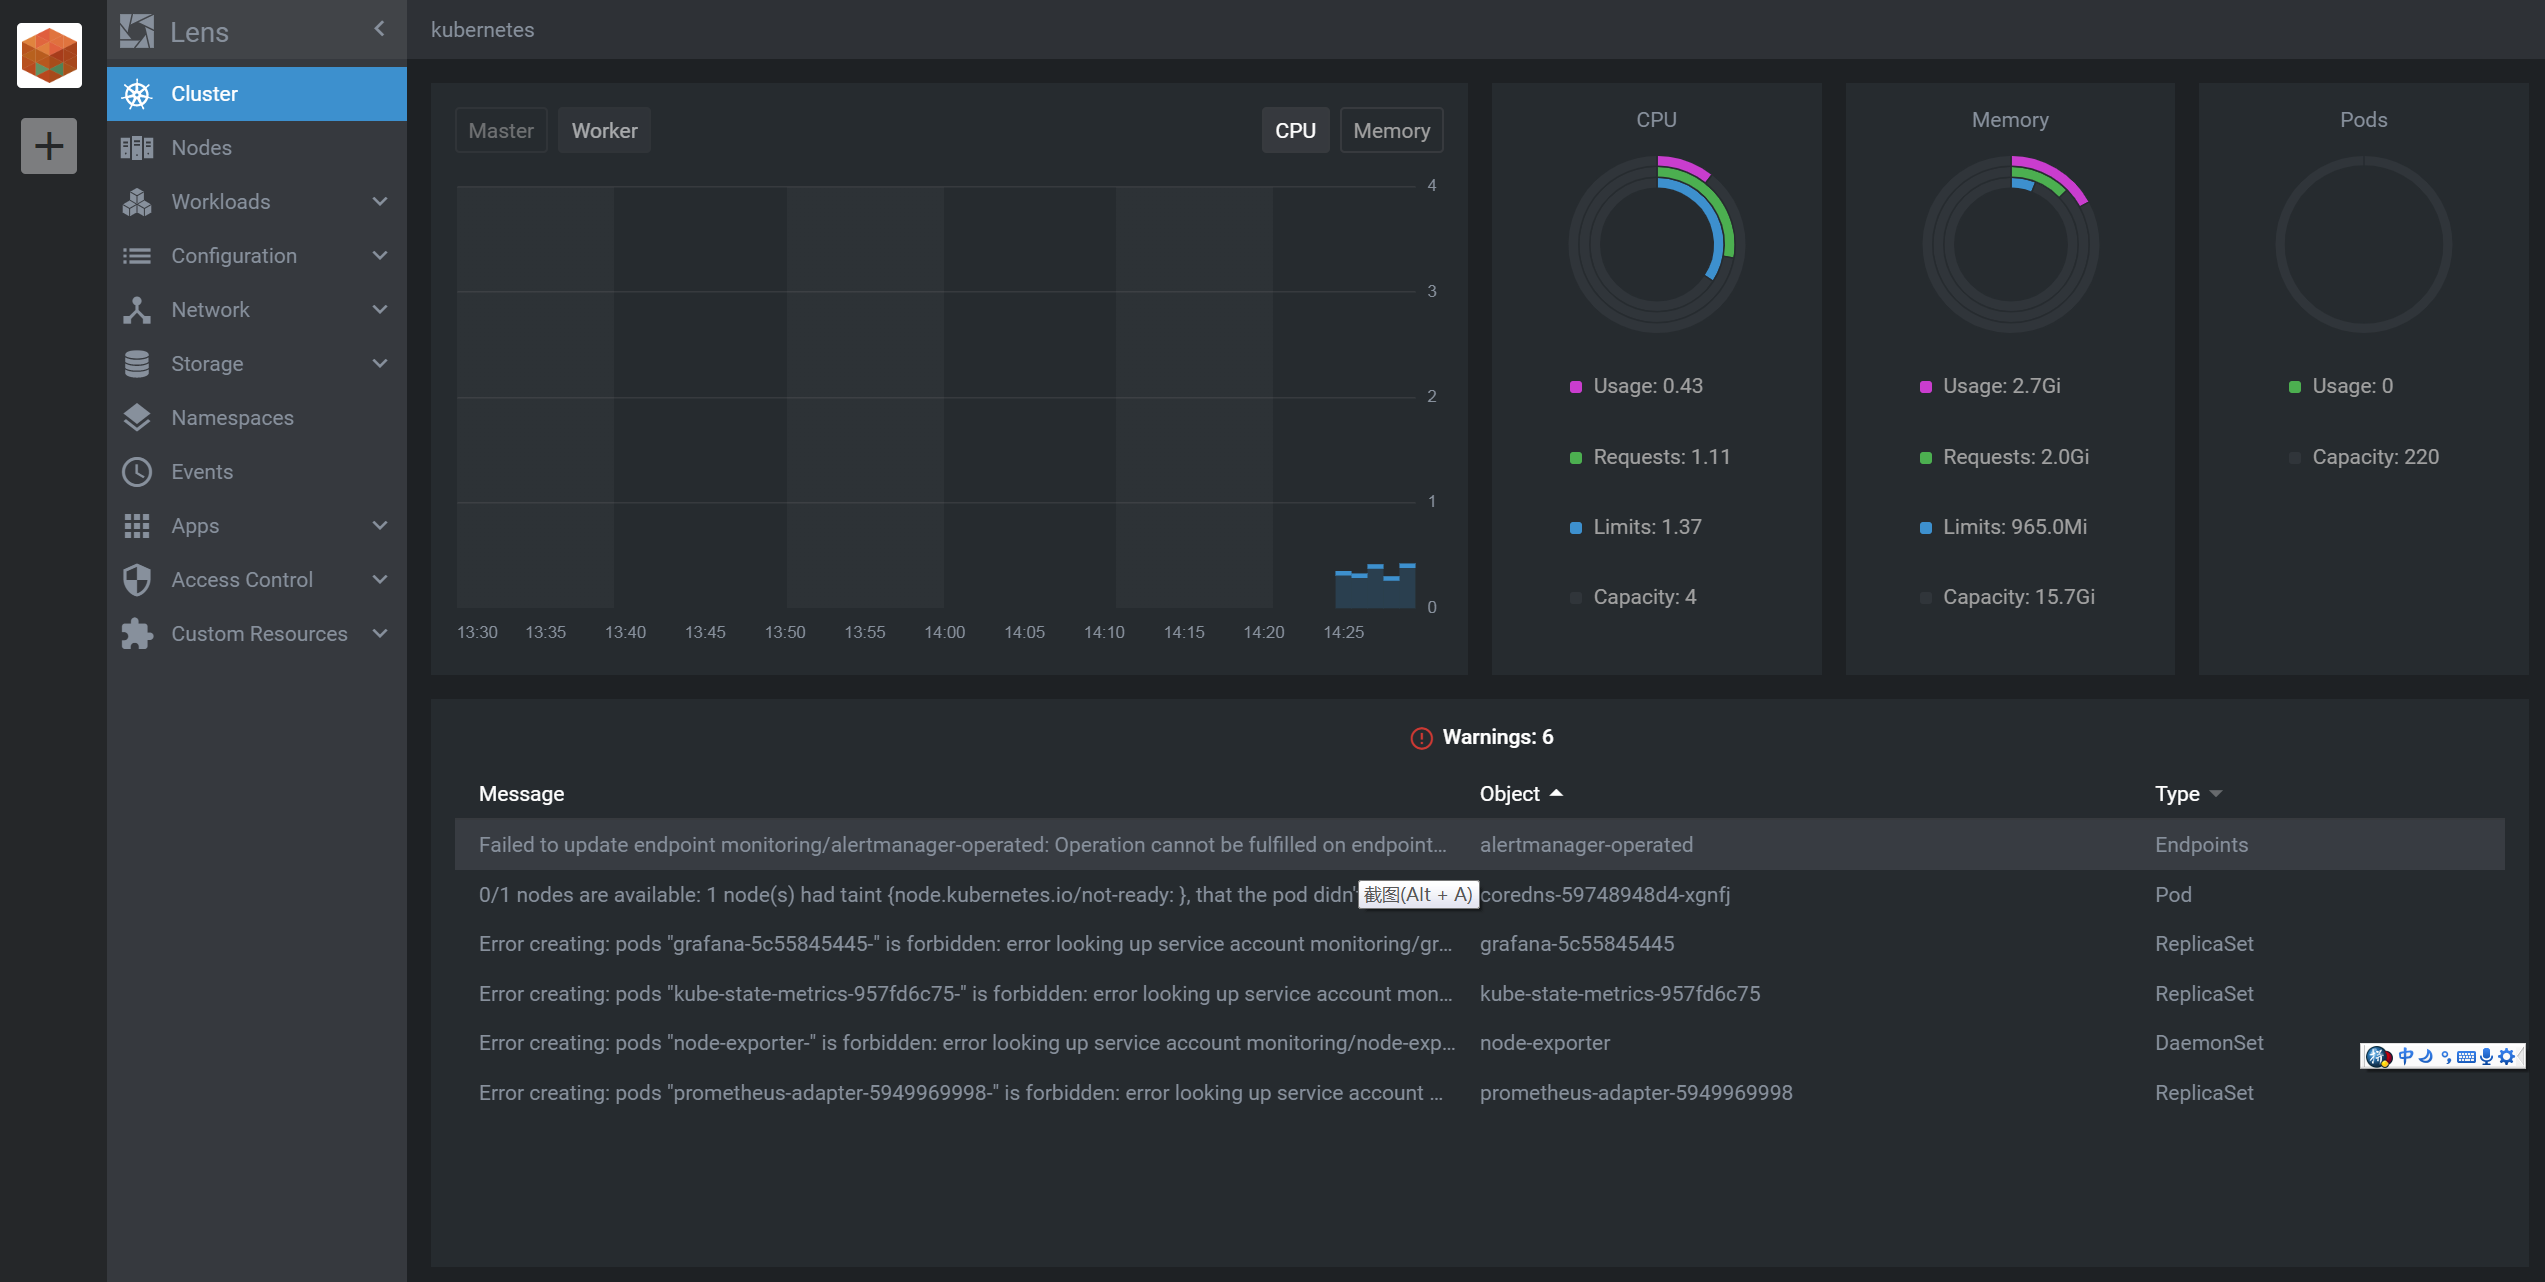The width and height of the screenshot is (2545, 1282).
Task: Expand the Configuration section arrow
Action: tap(380, 256)
